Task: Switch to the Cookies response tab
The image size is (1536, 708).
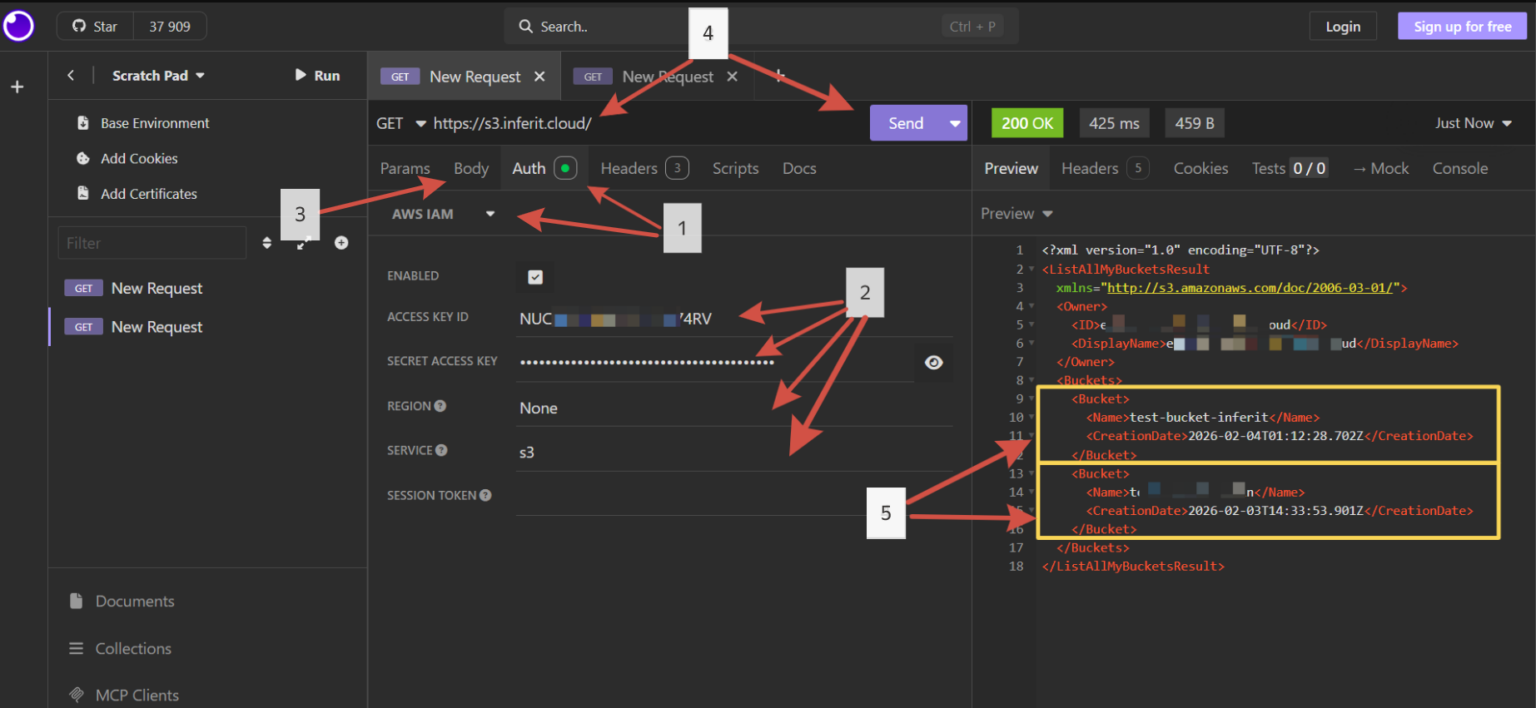Action: 1201,168
